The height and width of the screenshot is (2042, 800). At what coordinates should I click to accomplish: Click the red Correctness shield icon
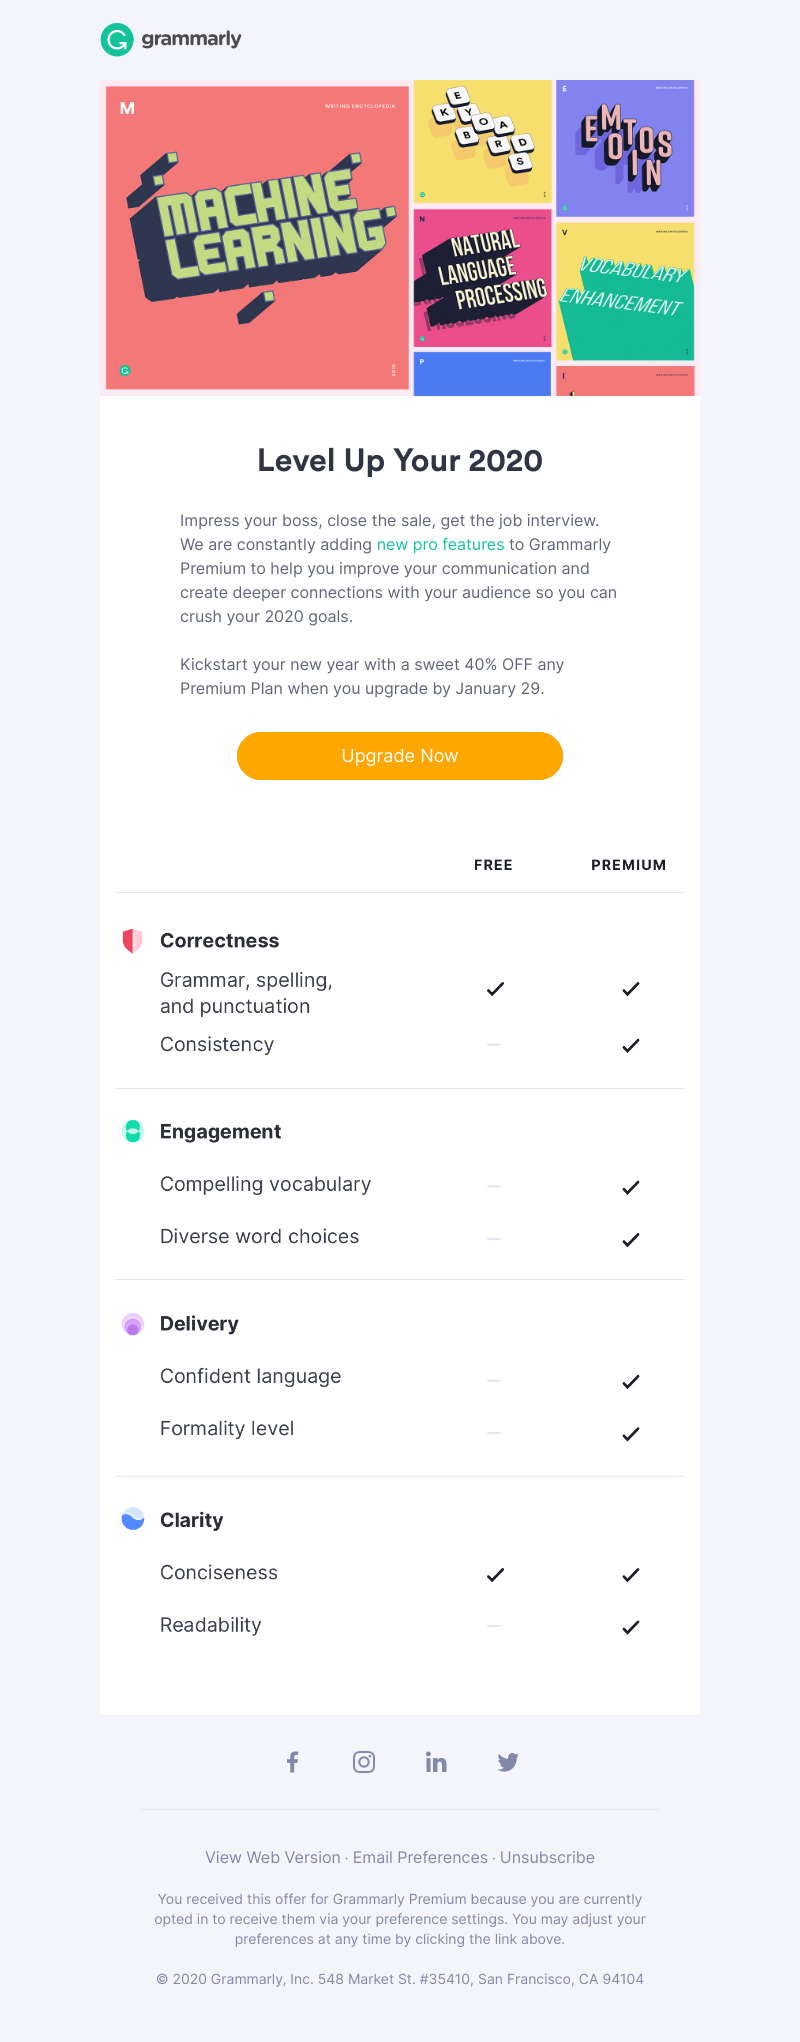132,941
